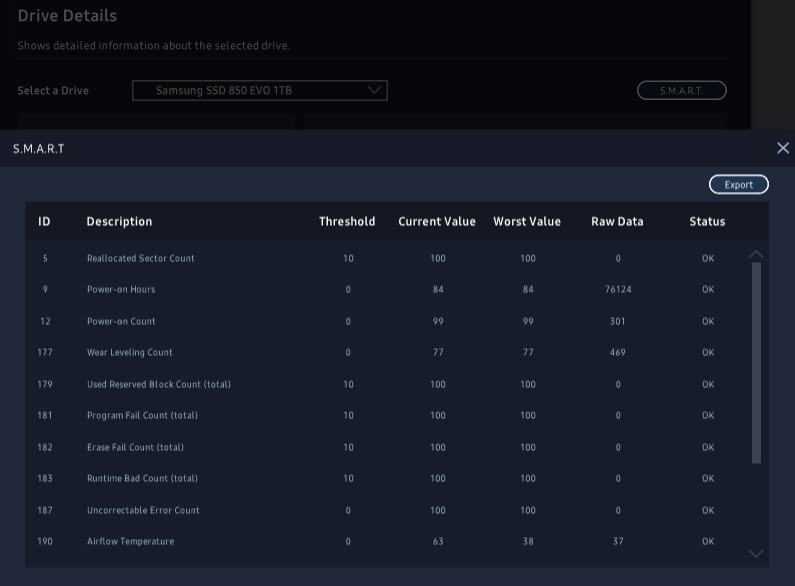Screen dimensions: 795x586
Task: Click ID 5 cell
Action: coord(45,258)
